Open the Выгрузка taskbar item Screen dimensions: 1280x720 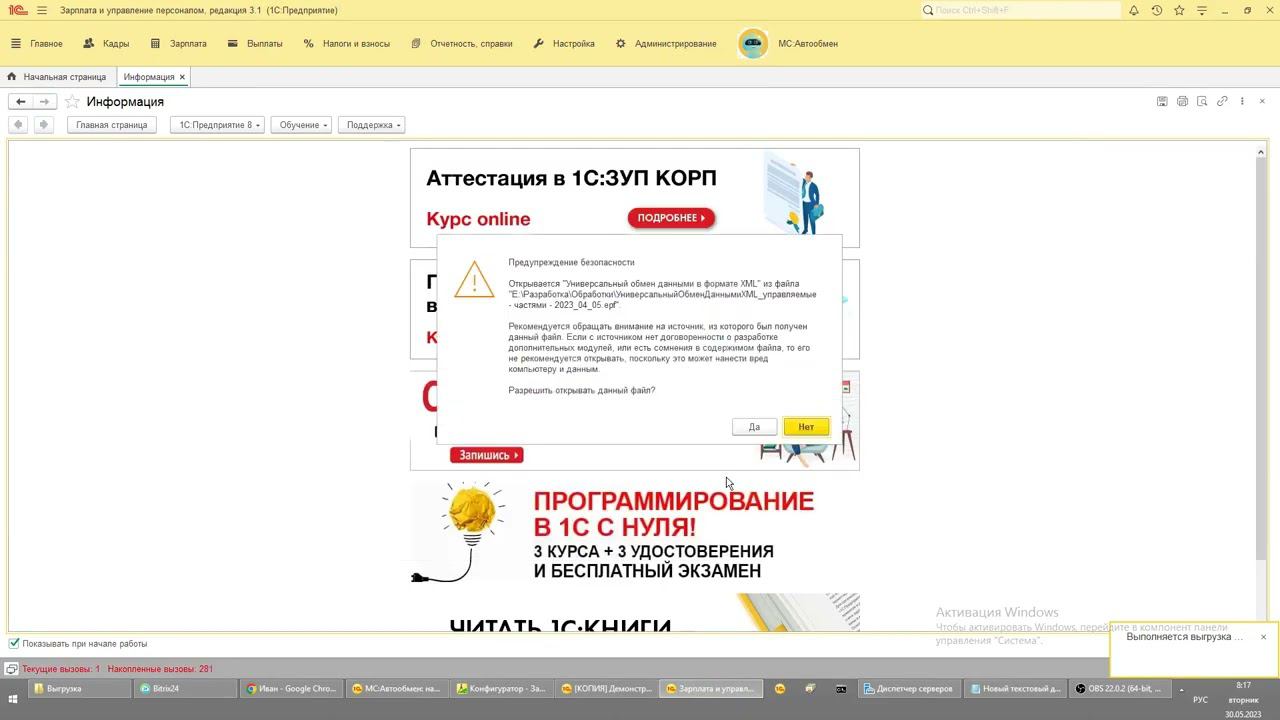(81, 689)
